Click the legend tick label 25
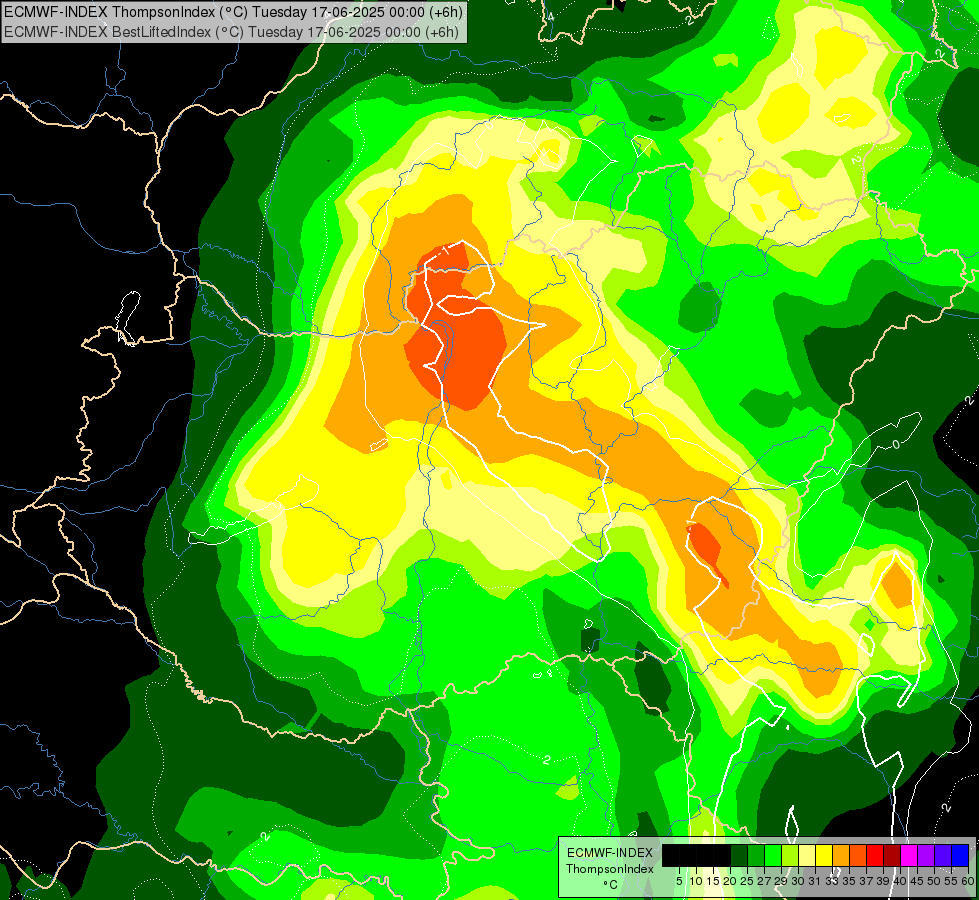Screen dimensions: 979x900 pos(747,881)
